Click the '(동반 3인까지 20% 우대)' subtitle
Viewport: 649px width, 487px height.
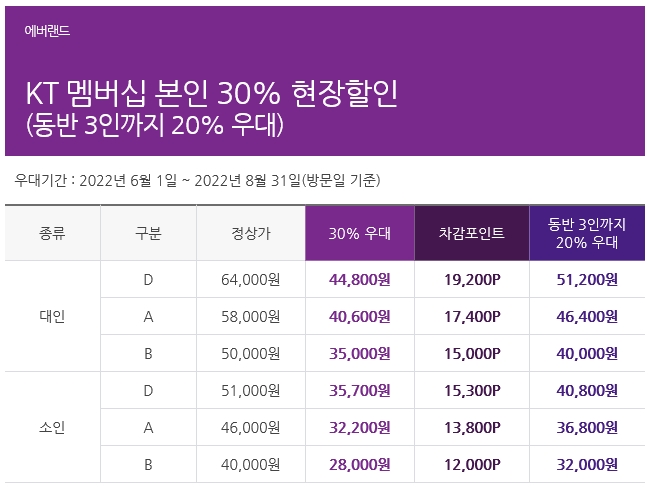tap(155, 125)
